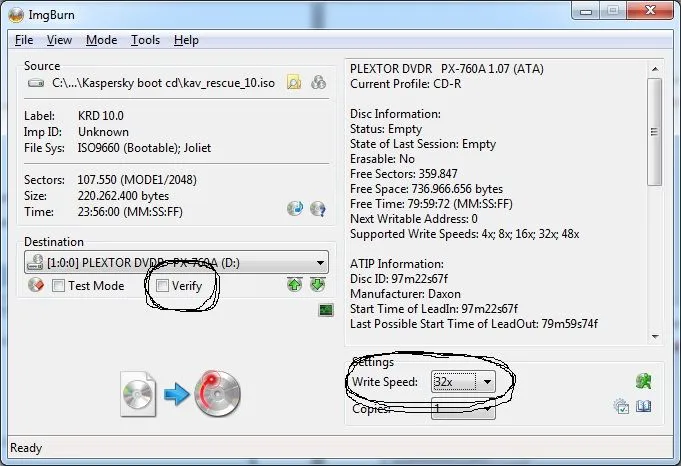Image resolution: width=681 pixels, height=466 pixels.
Task: Click the label value KRD 10.0
Action: (x=101, y=116)
